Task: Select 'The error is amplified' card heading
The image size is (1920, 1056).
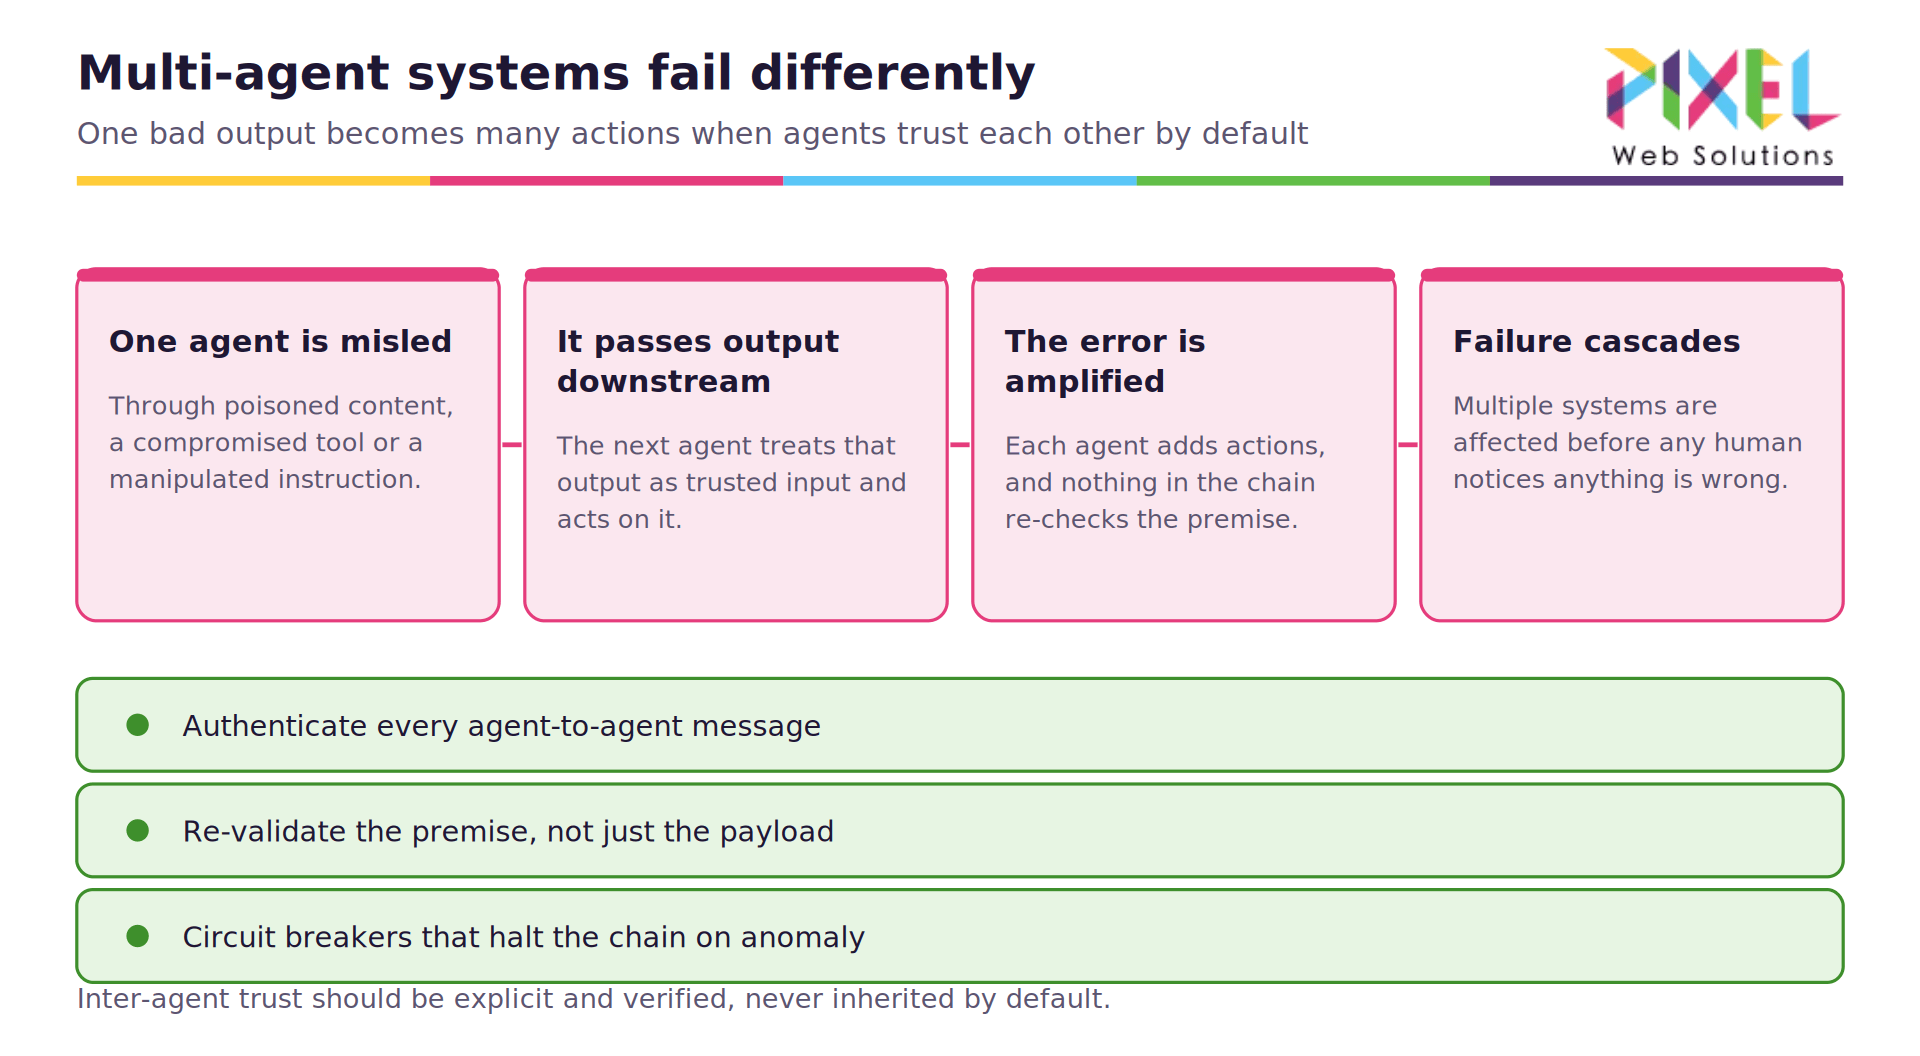Action: coord(1105,361)
